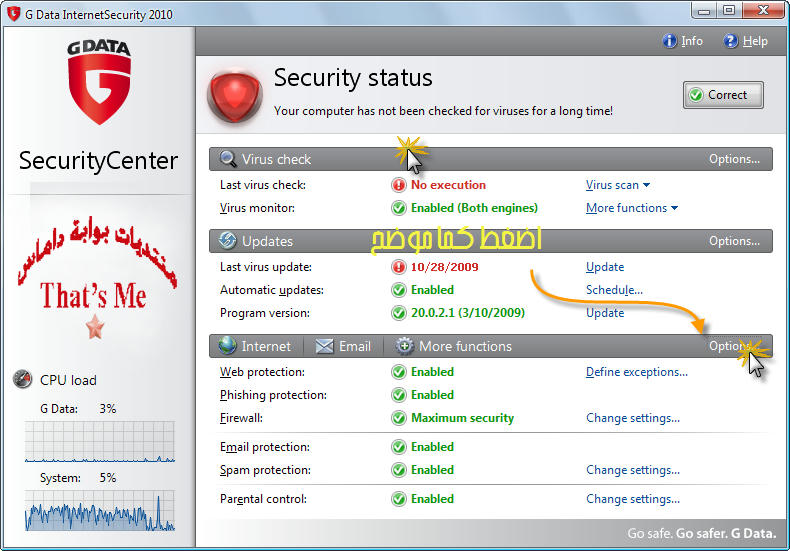Open Options for Updates section
The image size is (790, 551).
(734, 241)
